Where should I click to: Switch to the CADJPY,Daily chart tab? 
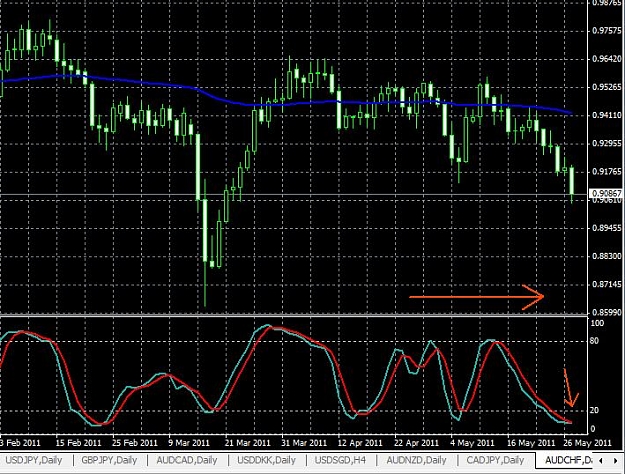point(495,460)
